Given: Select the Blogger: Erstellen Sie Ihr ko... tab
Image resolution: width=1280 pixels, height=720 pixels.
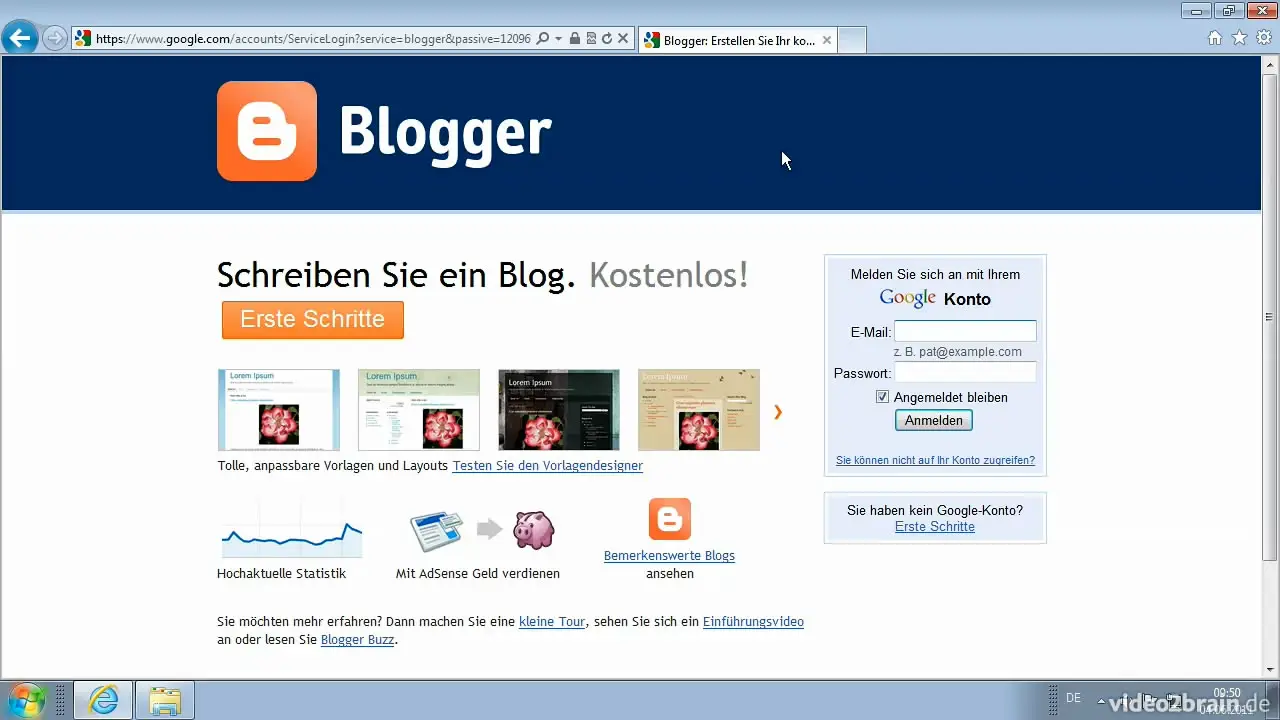Looking at the screenshot, I should click(x=737, y=41).
